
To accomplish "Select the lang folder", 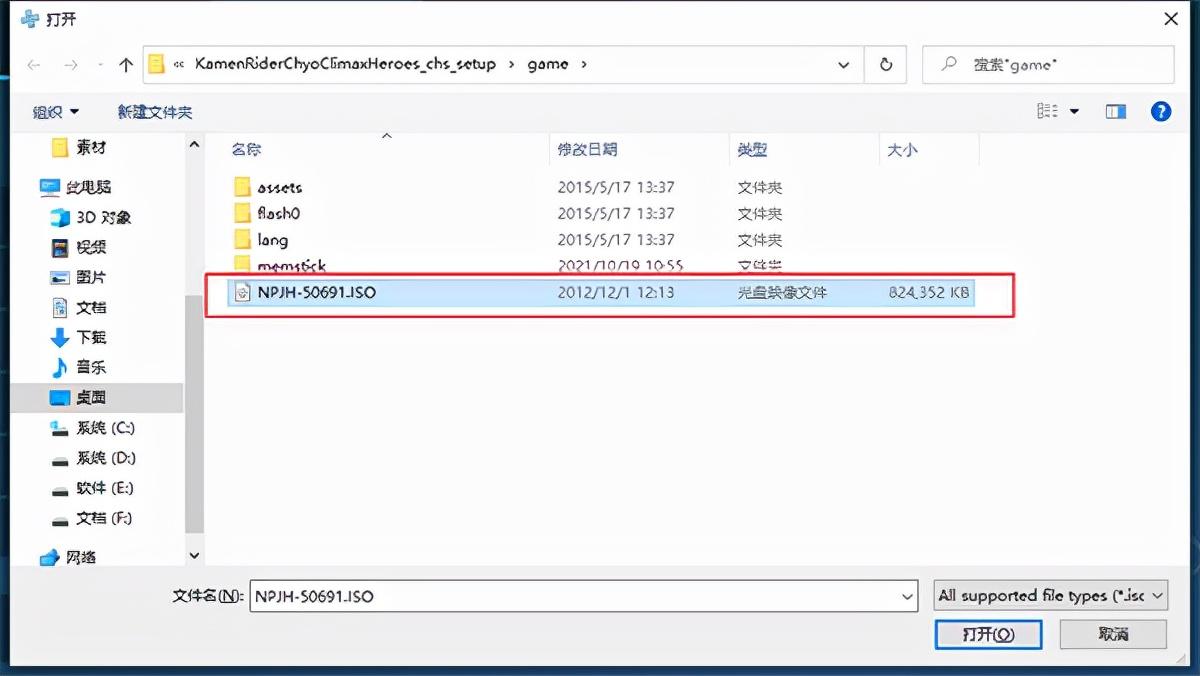I will (x=261, y=240).
